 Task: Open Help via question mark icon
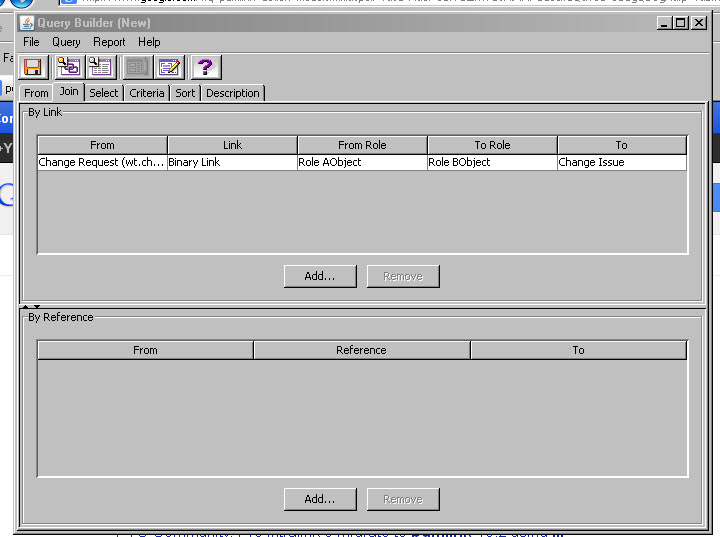point(205,68)
